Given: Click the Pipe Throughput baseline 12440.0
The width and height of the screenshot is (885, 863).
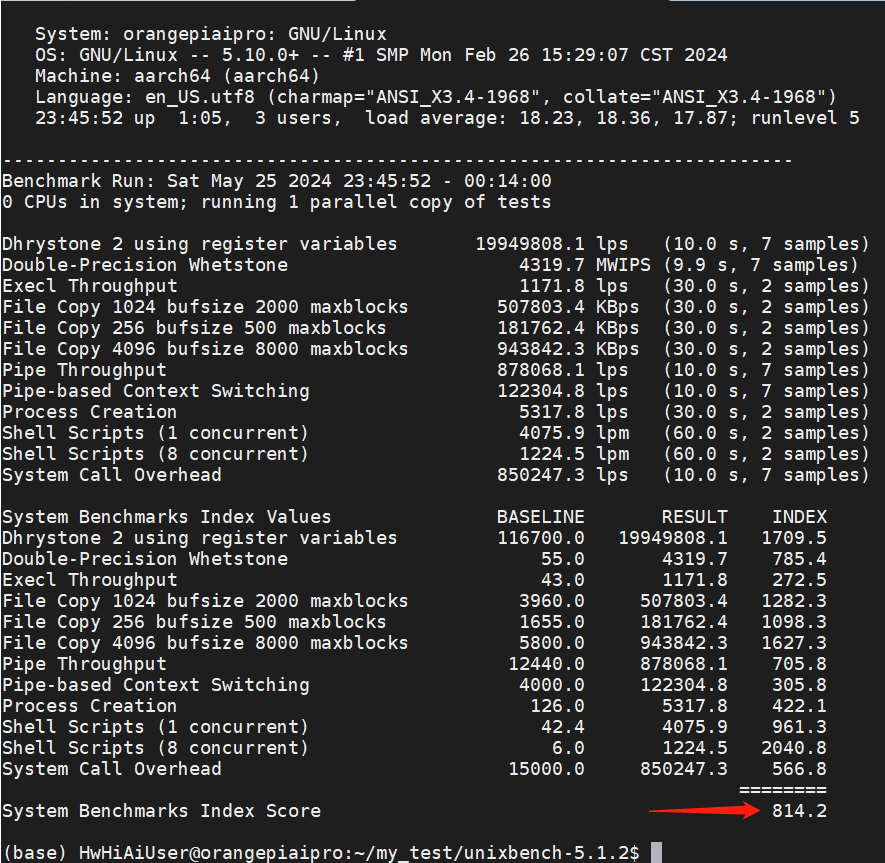Looking at the screenshot, I should tap(546, 664).
